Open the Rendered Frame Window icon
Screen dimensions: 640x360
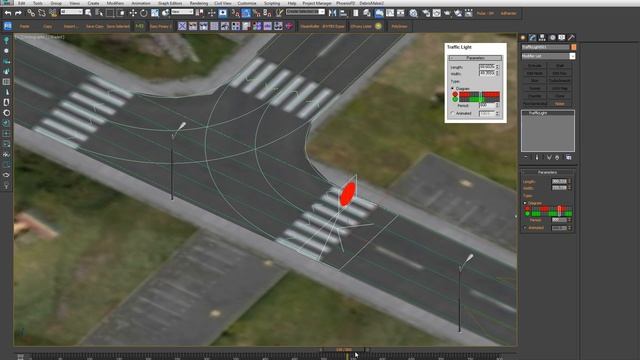pyautogui.click(x=436, y=13)
